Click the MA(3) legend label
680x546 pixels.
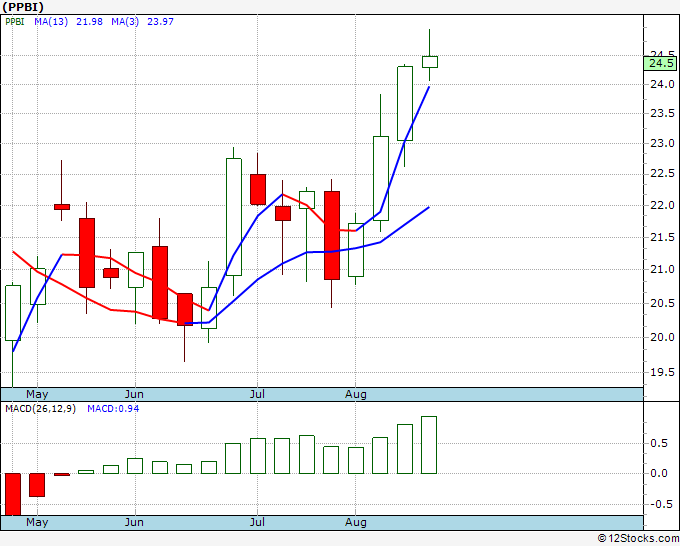[125, 22]
